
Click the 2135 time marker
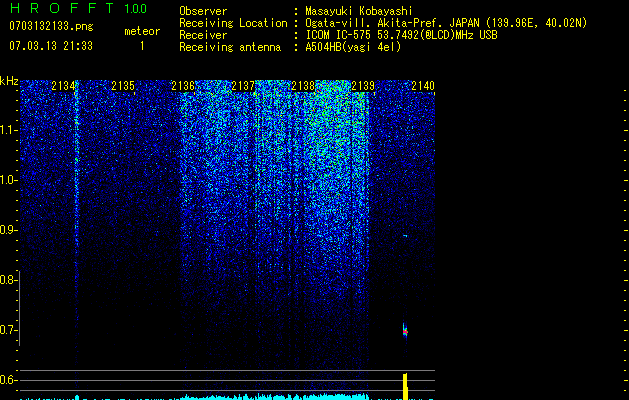(123, 86)
